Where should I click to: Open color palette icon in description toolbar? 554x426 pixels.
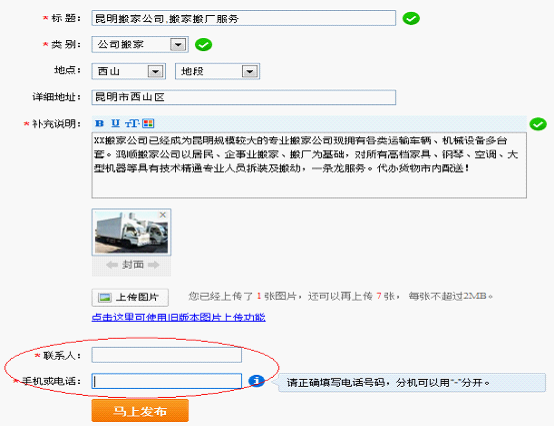point(148,123)
